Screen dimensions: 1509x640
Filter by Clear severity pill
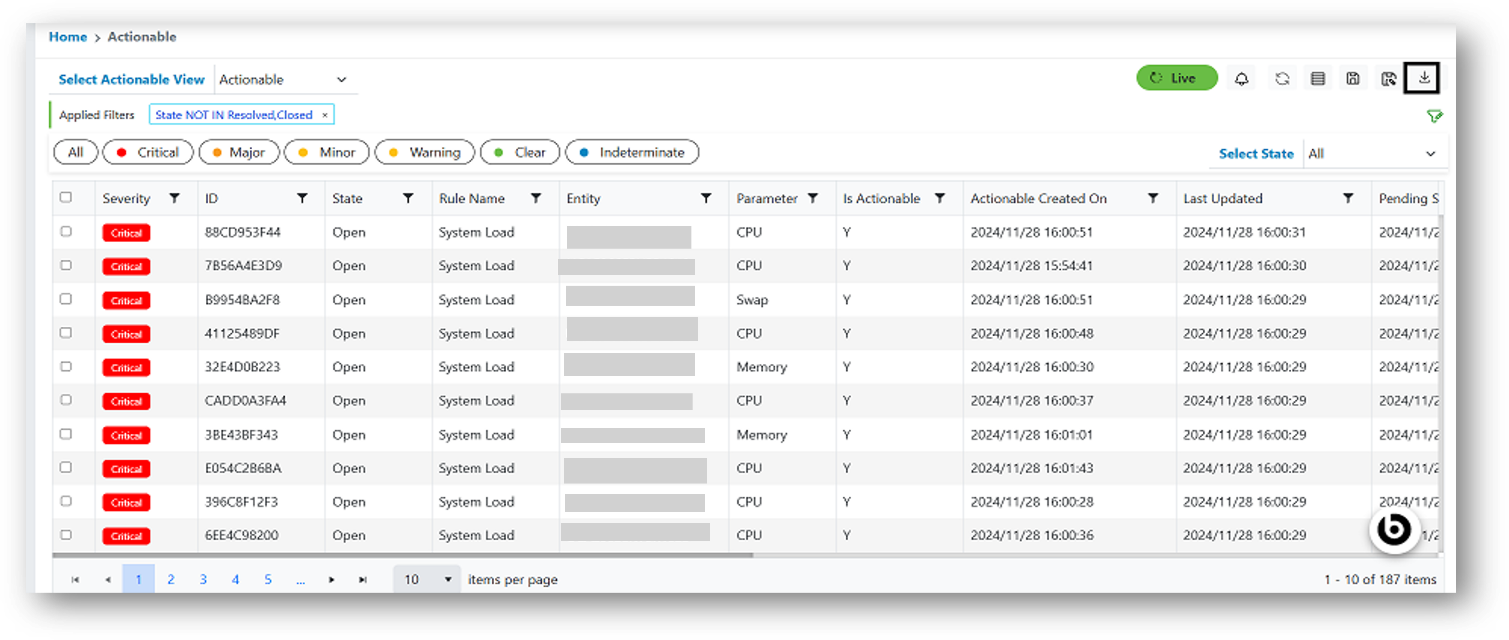[x=520, y=152]
